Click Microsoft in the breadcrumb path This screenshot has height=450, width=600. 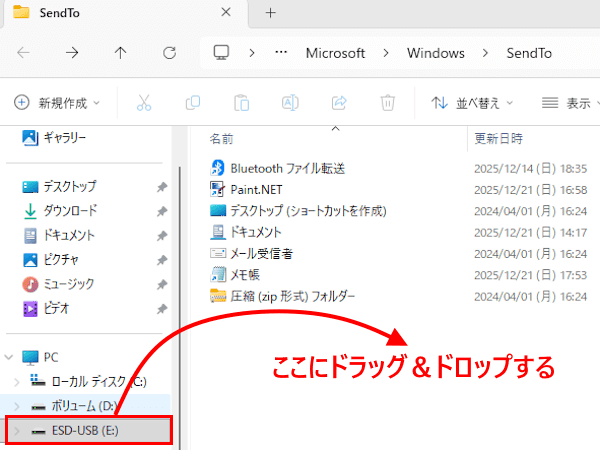click(335, 53)
